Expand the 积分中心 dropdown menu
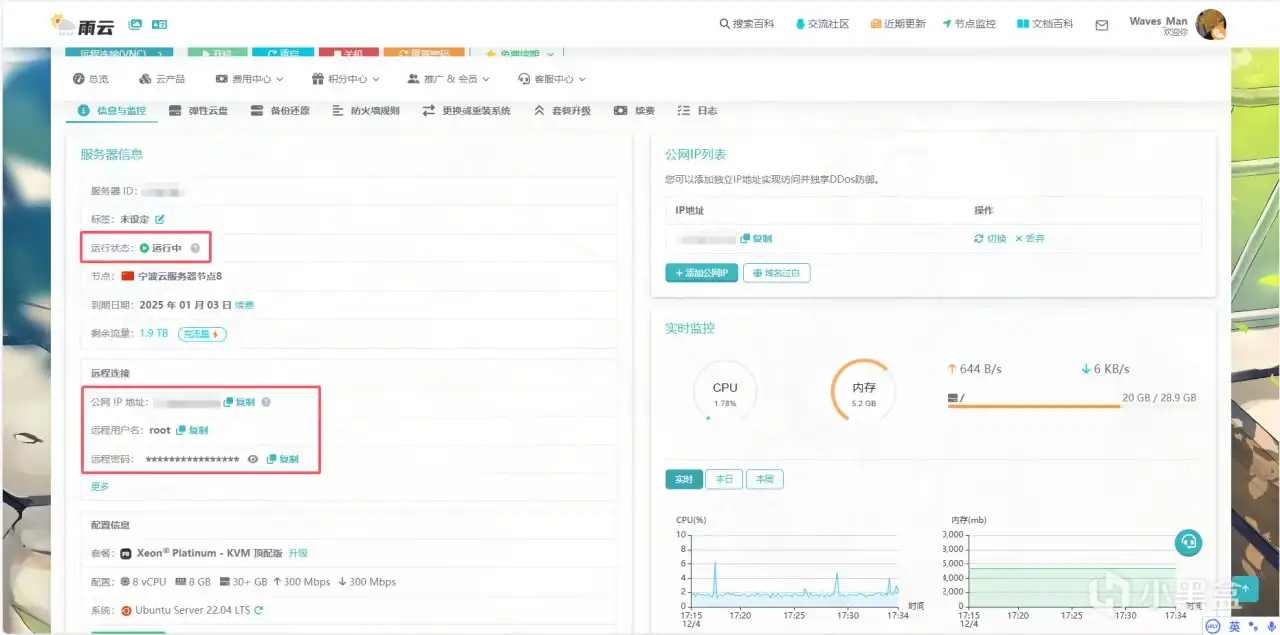 [346, 79]
